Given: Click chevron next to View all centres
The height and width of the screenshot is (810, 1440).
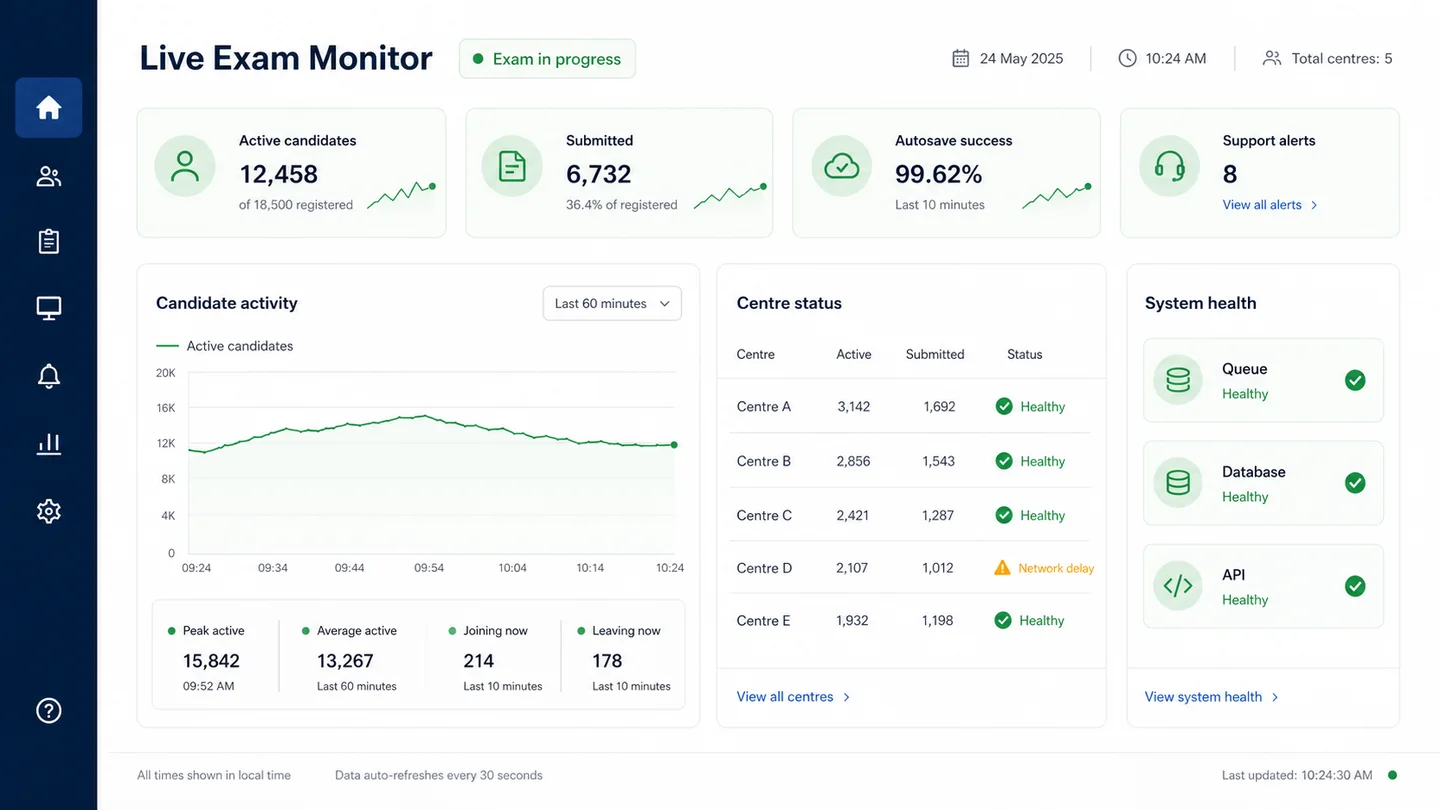Looking at the screenshot, I should pyautogui.click(x=846, y=697).
